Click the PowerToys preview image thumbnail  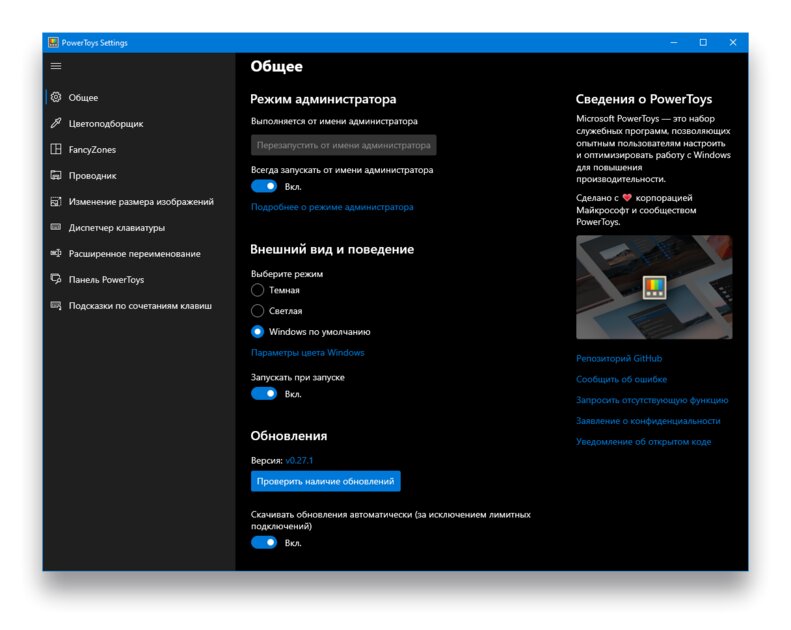click(654, 287)
